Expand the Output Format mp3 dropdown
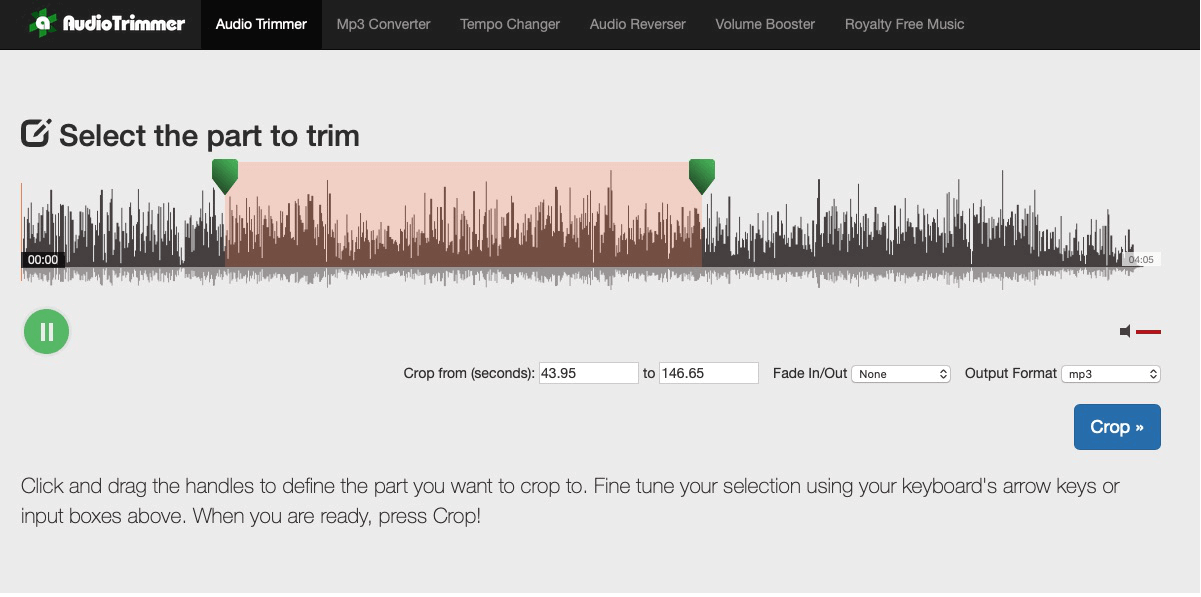The width and height of the screenshot is (1201, 597). (1111, 374)
